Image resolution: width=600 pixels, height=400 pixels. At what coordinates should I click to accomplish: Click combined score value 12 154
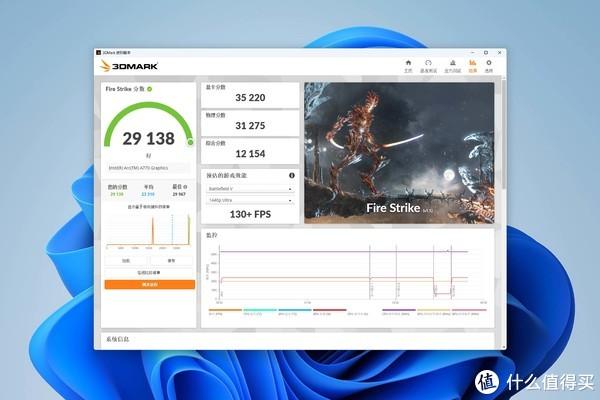250,153
